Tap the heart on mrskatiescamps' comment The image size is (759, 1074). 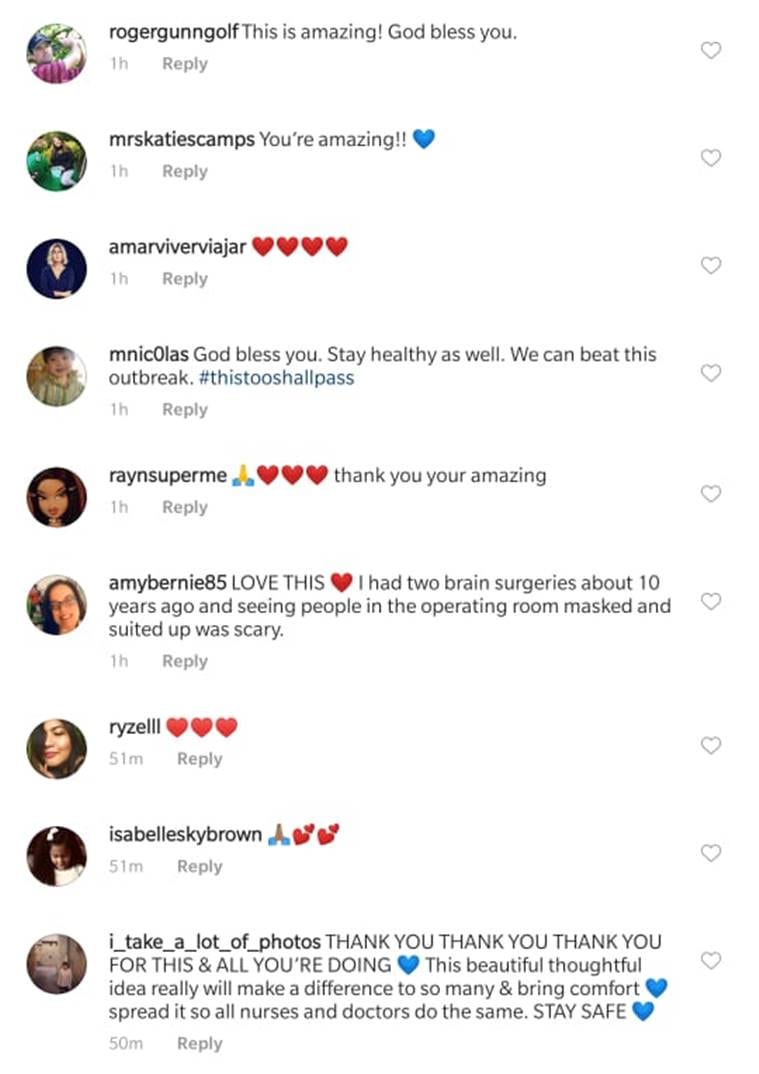coord(710,158)
